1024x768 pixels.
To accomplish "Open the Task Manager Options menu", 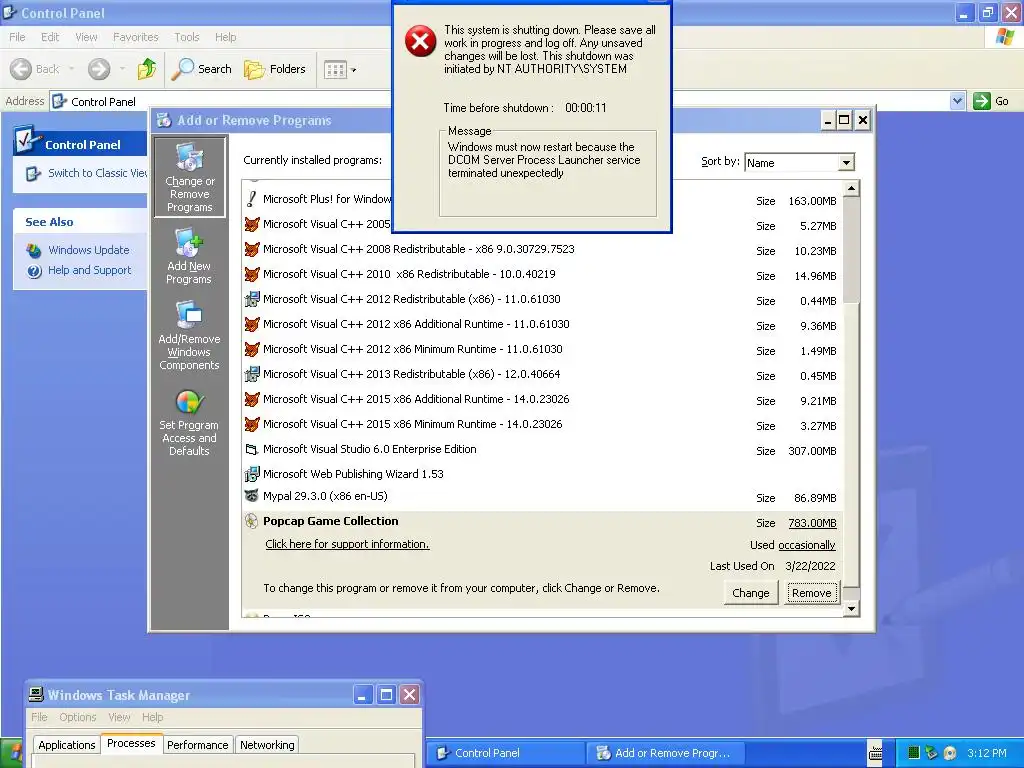I will click(78, 717).
